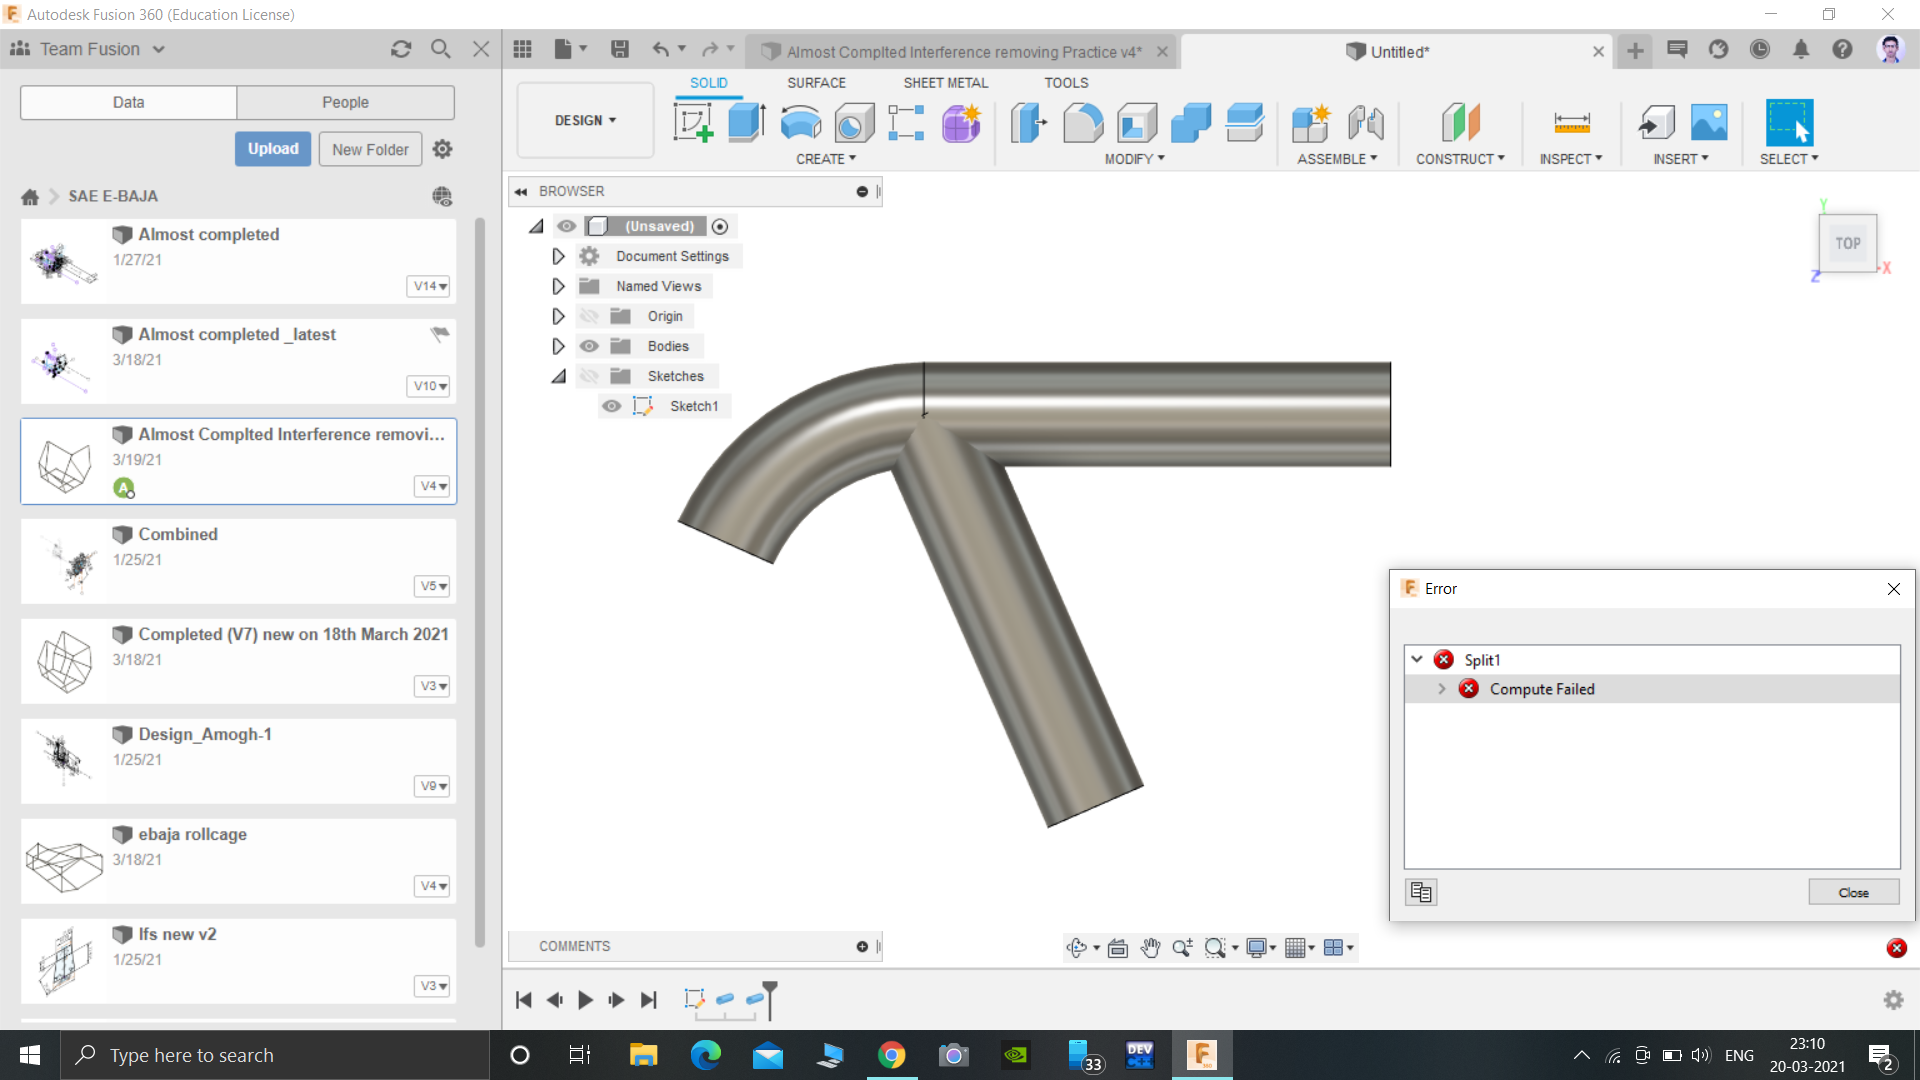1920x1080 pixels.
Task: Show the Origin folder
Action: coord(590,316)
